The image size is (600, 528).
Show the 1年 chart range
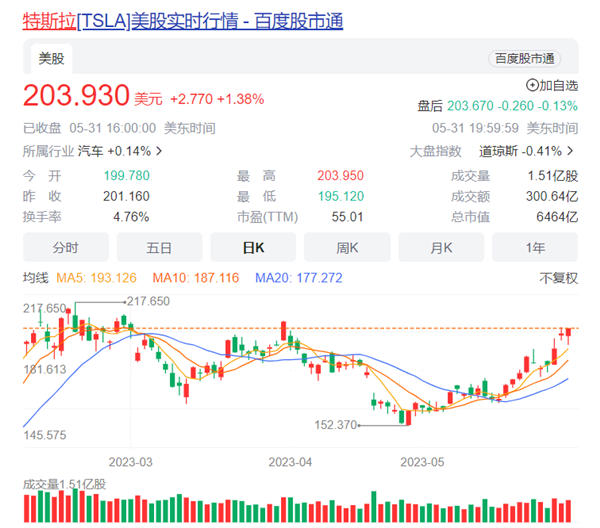(x=535, y=248)
